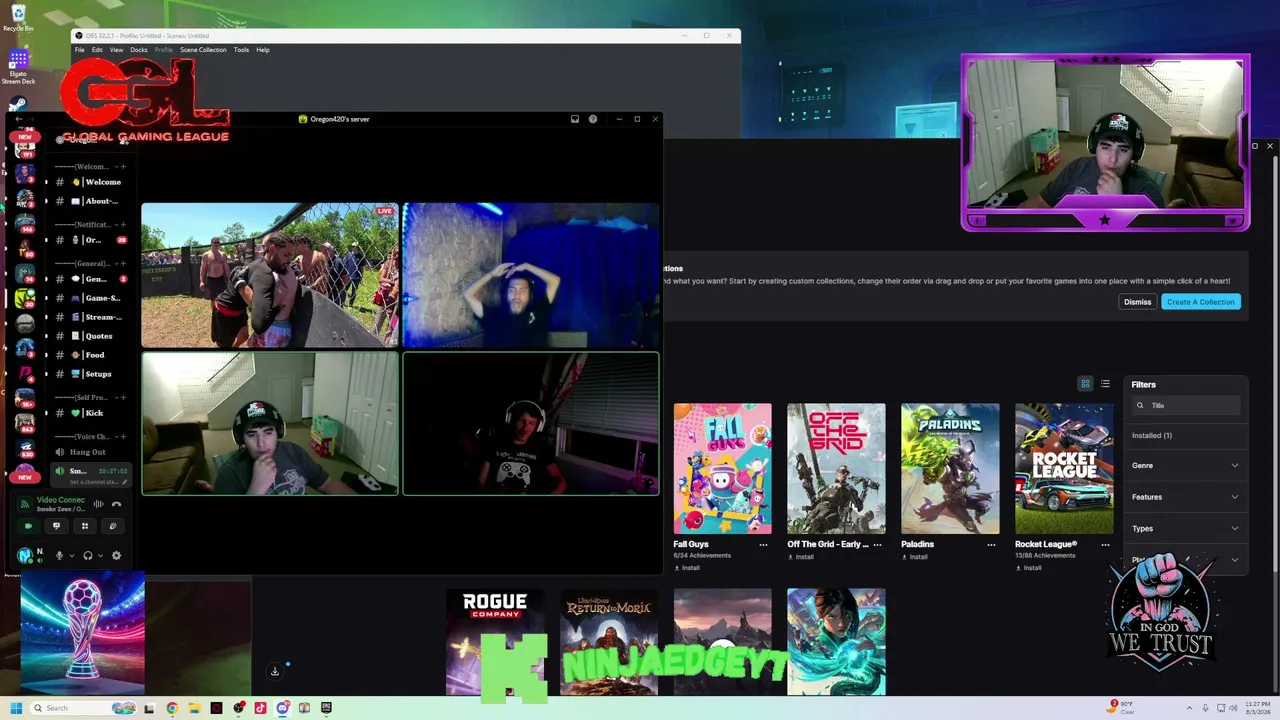Open the Tools menu in OBS
The width and height of the screenshot is (1280, 720).
(x=241, y=50)
